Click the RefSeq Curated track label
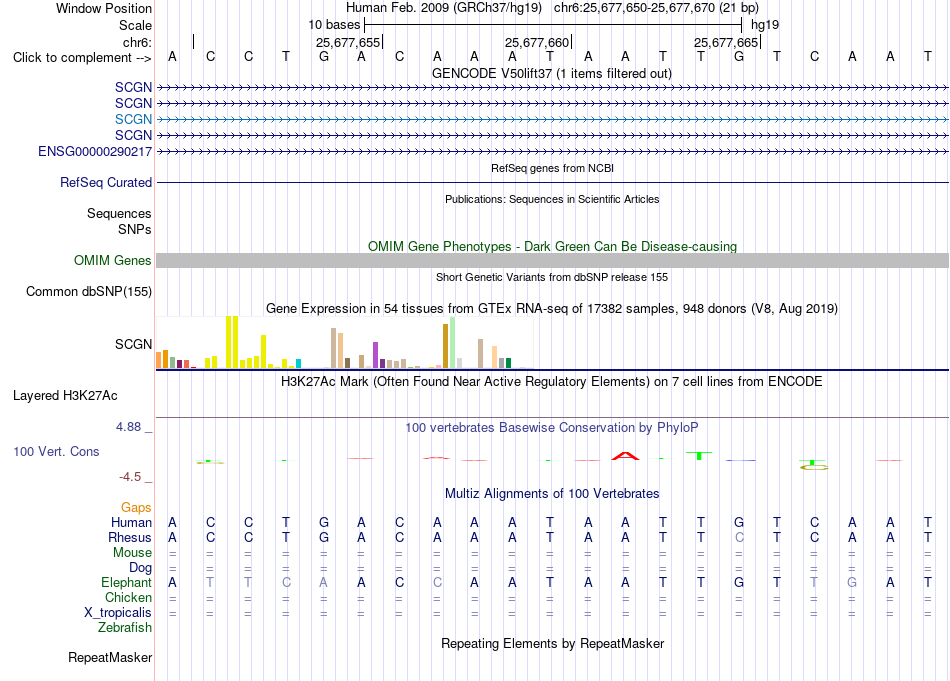The height and width of the screenshot is (681, 950). 106,182
